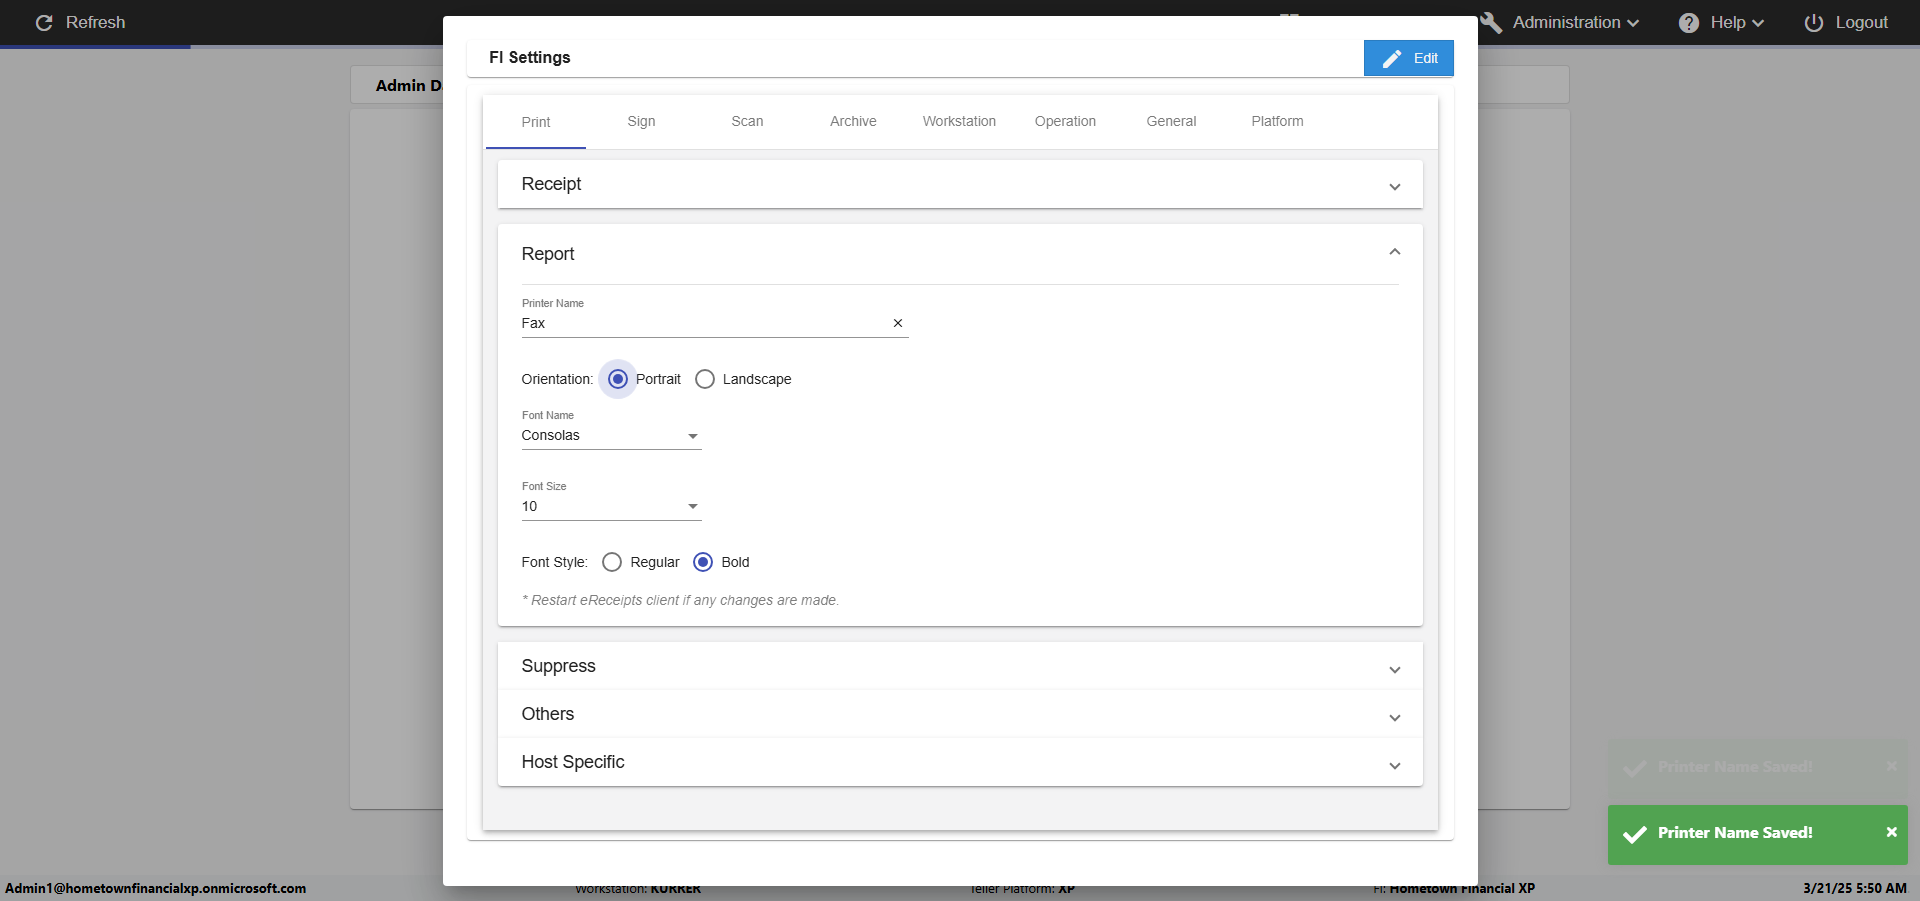Choose Regular font style
This screenshot has width=1920, height=901.
[612, 562]
